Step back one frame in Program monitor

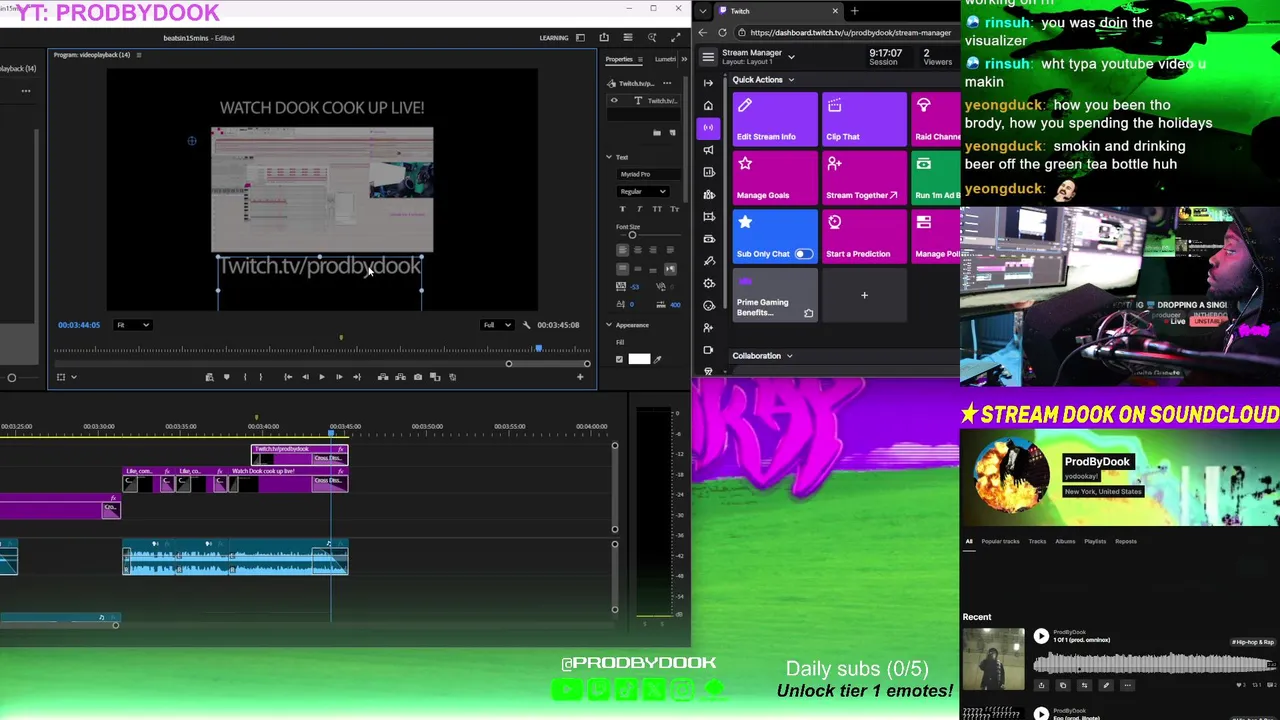click(305, 377)
